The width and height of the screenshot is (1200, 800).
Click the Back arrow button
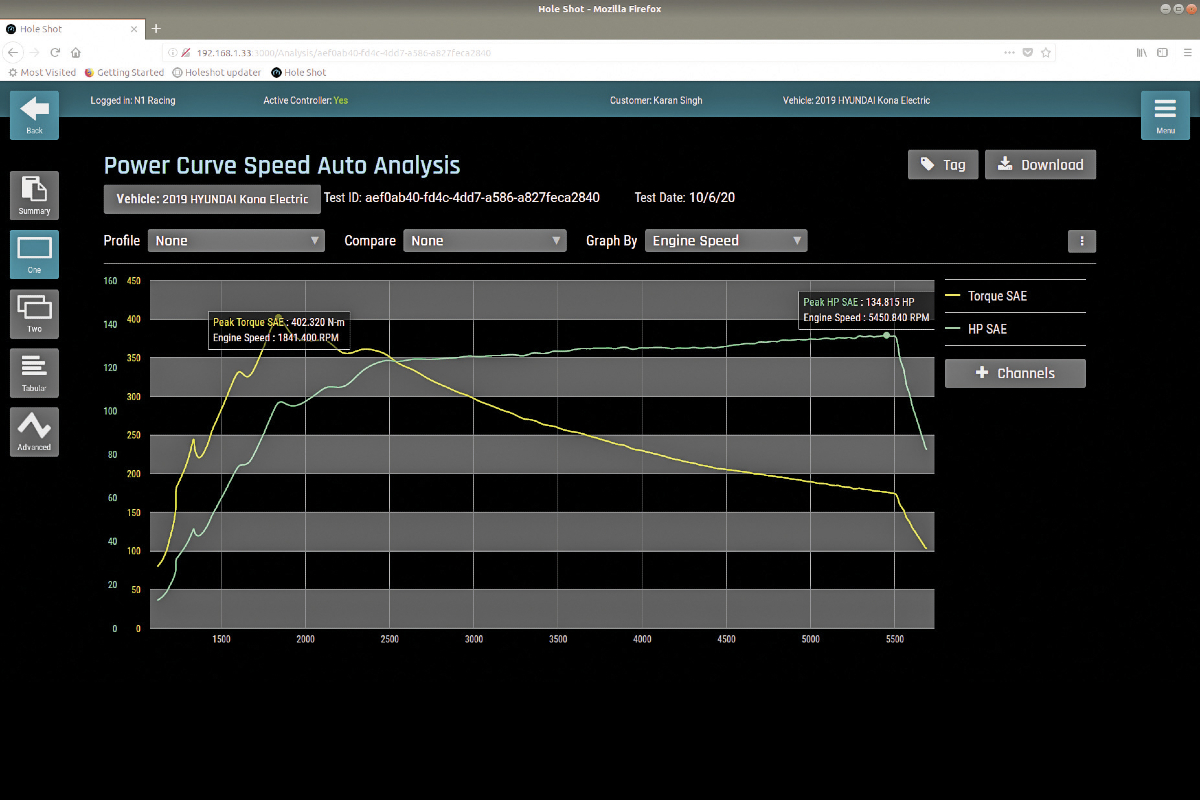point(34,114)
